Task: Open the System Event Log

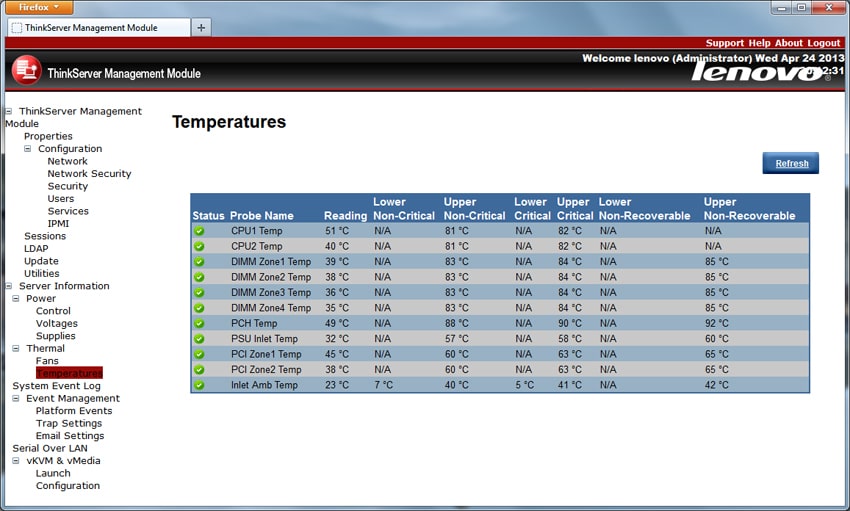Action: [56, 386]
